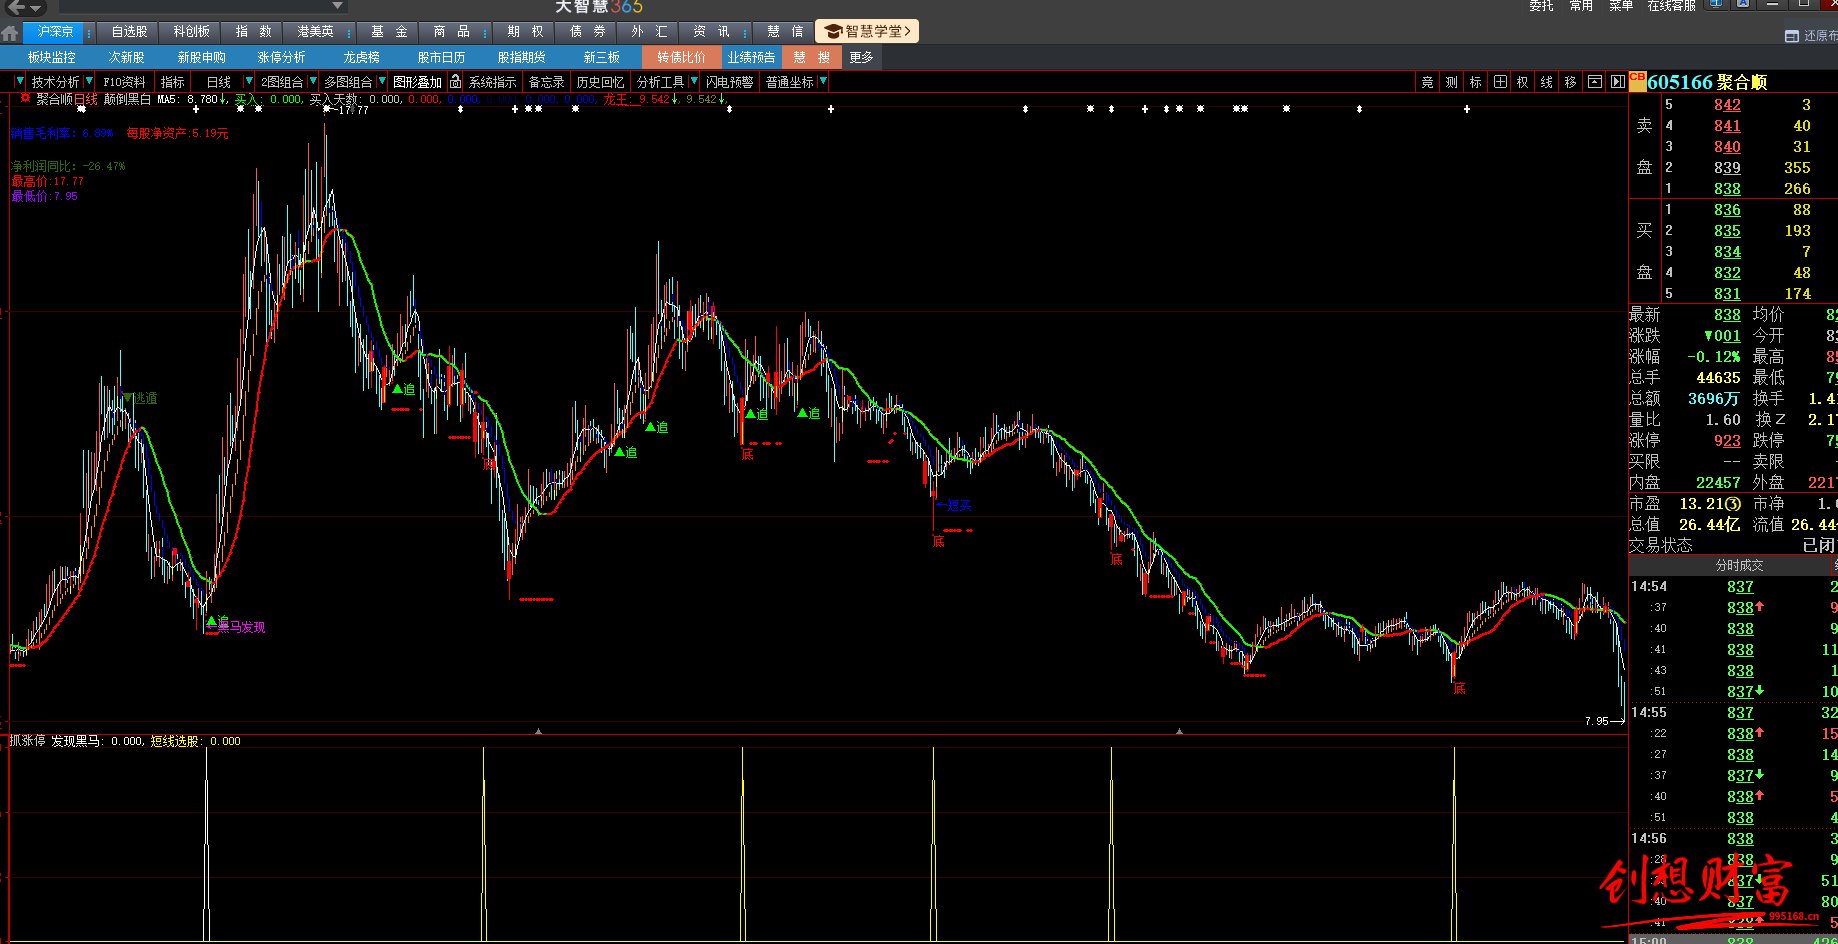Open the top address bar dropdown
Screen dimensions: 1838x944
(x=338, y=6)
